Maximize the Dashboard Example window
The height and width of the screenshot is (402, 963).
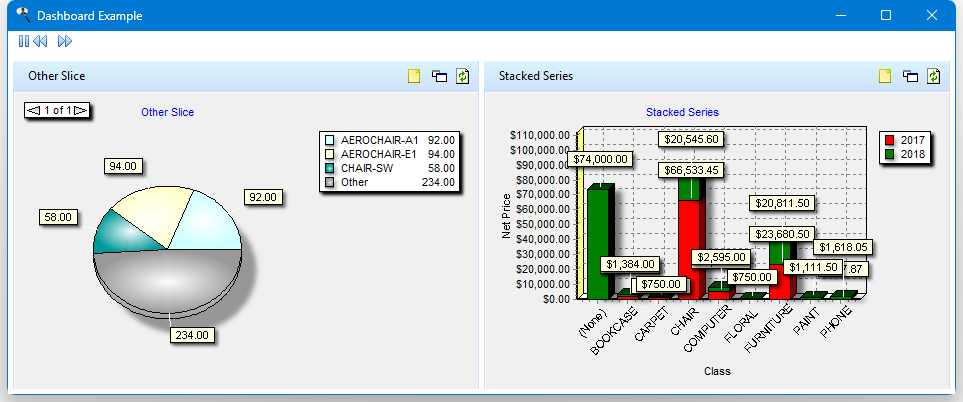click(885, 15)
